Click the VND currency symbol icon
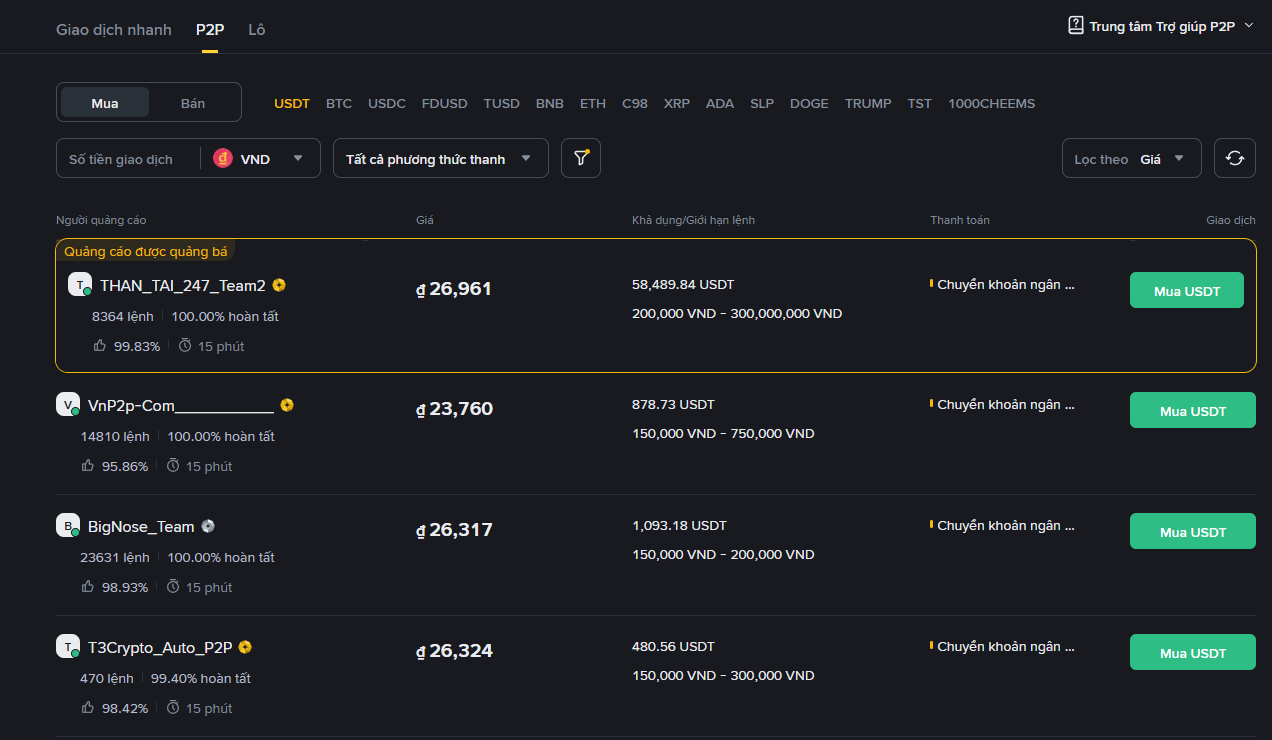 223,158
